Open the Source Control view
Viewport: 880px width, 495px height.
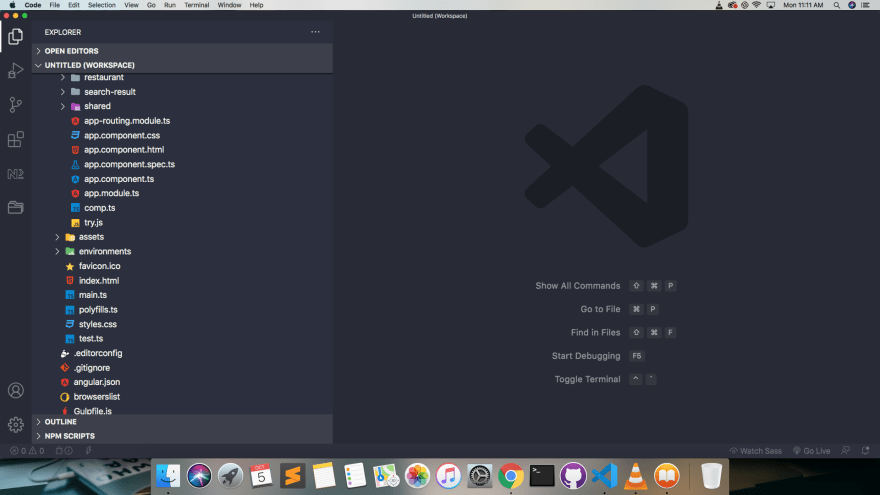click(x=16, y=105)
